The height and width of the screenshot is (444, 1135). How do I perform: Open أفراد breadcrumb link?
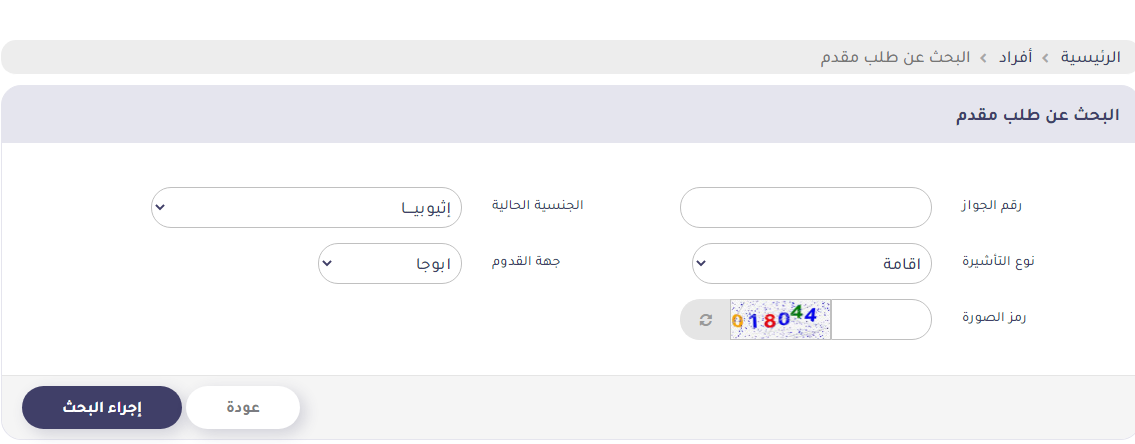[1015, 57]
